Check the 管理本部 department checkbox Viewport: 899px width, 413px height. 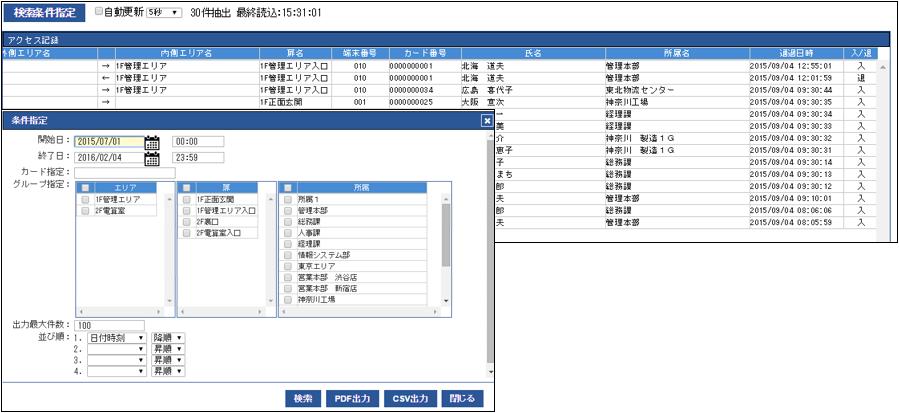(x=288, y=211)
